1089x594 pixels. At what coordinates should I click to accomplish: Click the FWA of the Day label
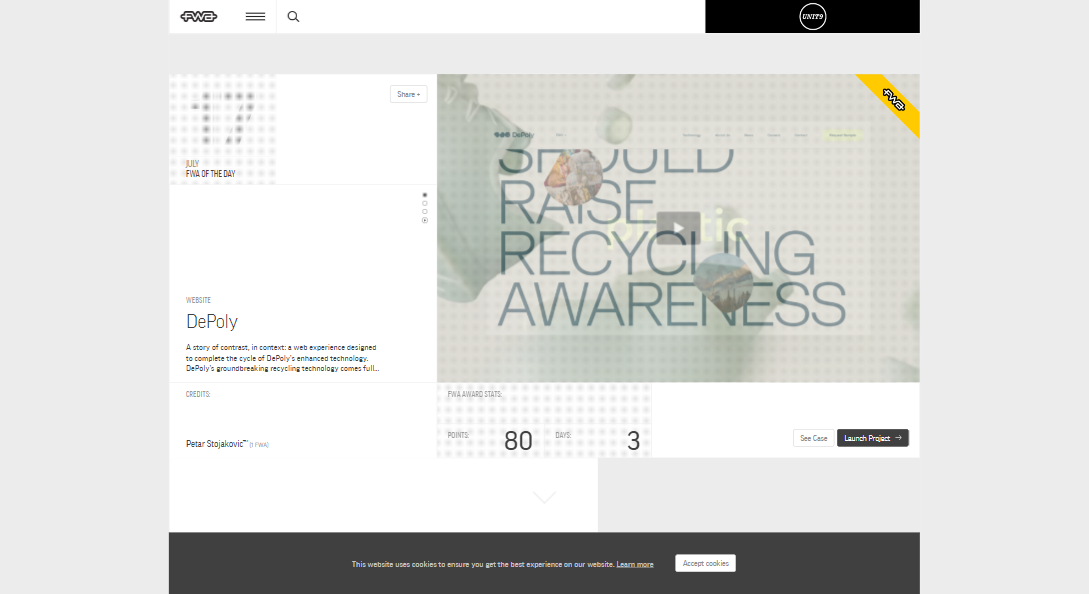tap(211, 174)
